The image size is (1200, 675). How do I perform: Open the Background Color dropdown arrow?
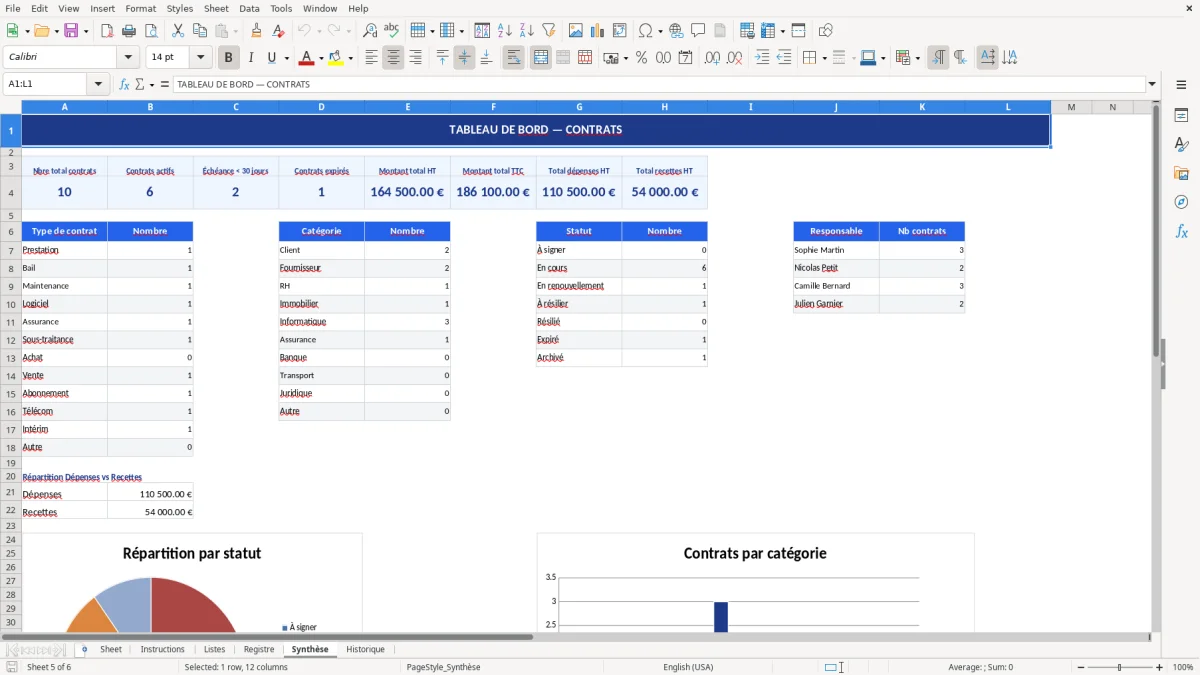coord(351,58)
